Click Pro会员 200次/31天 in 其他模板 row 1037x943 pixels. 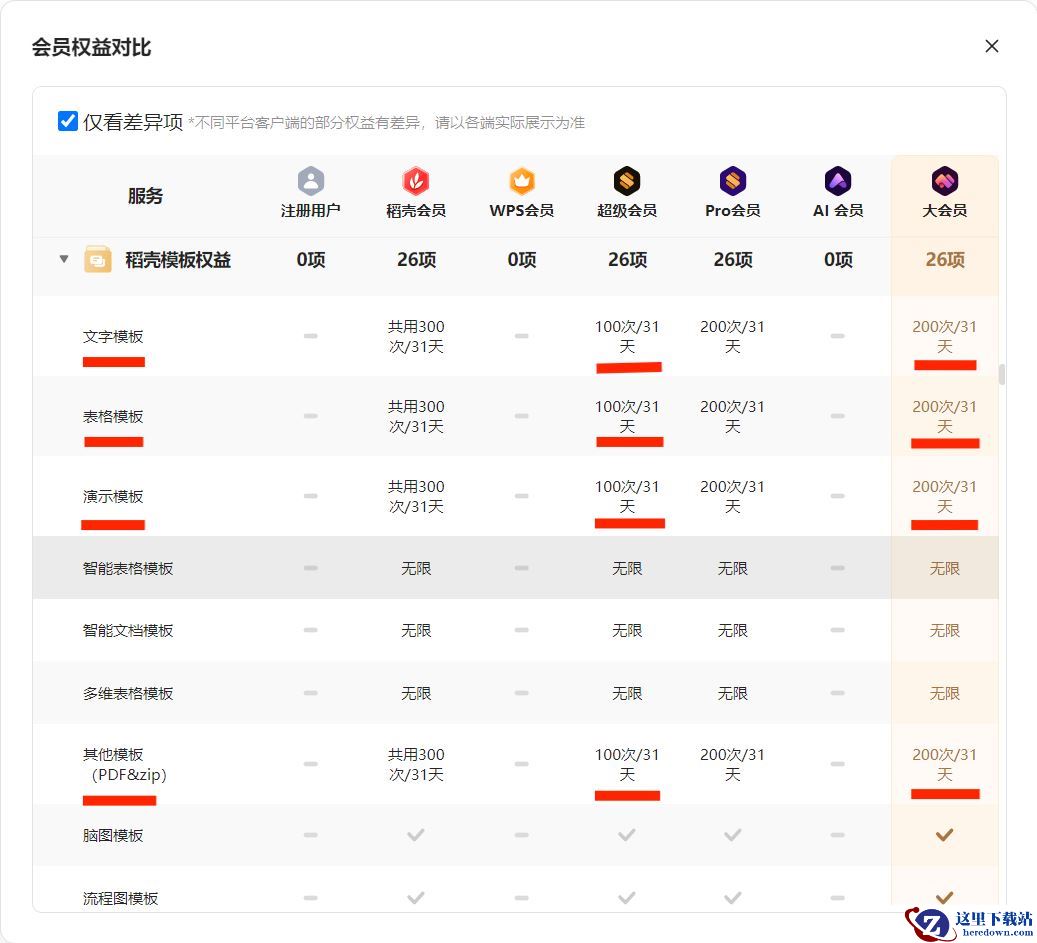(x=733, y=764)
